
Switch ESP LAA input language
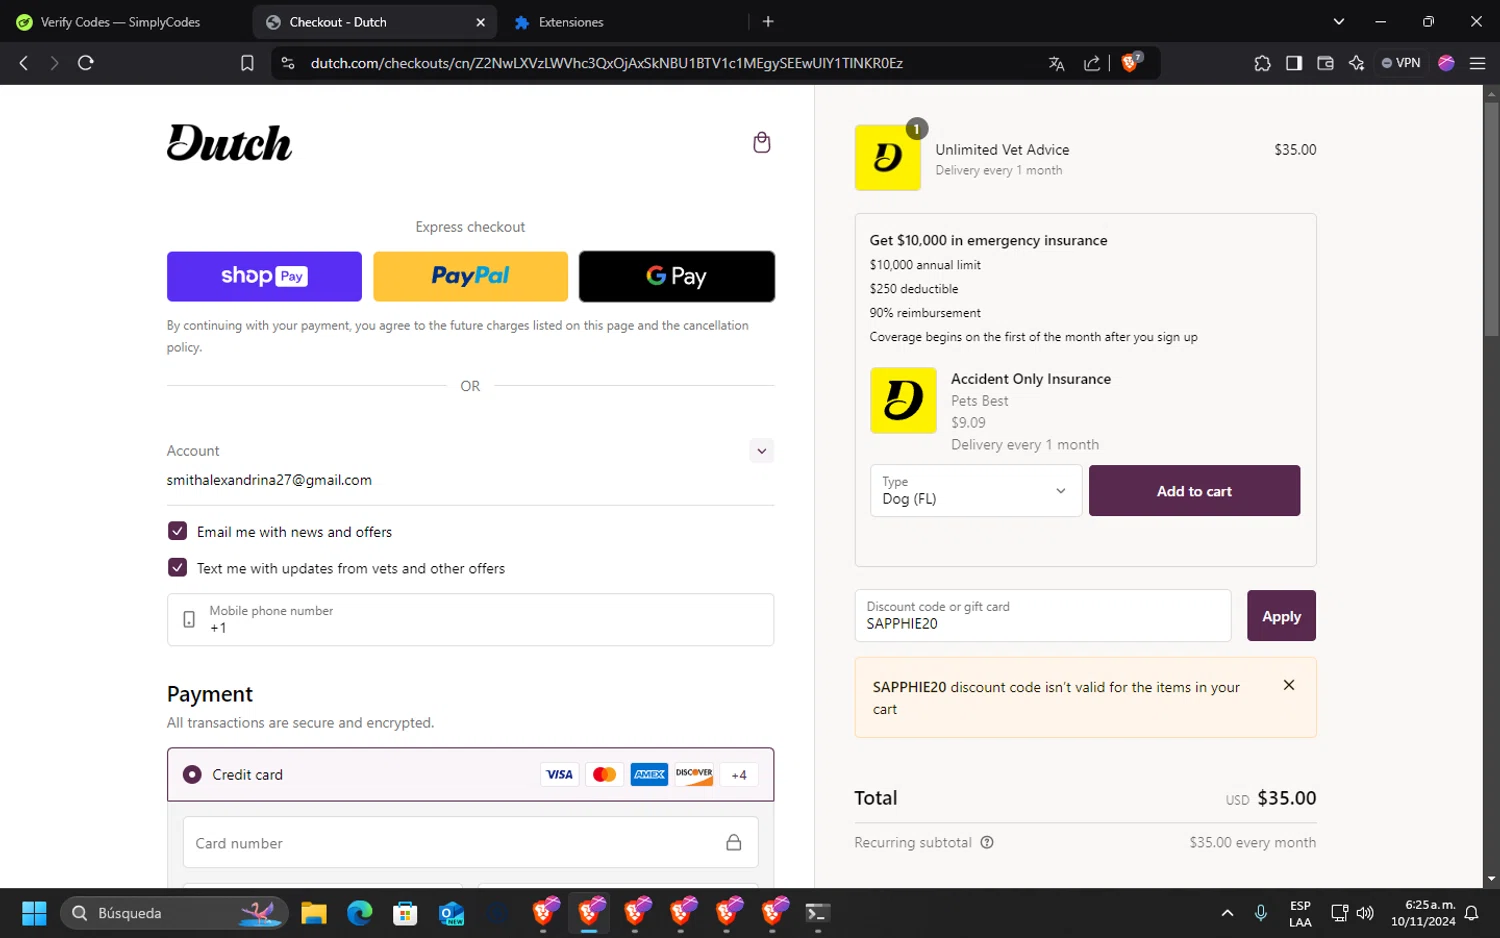point(1300,913)
